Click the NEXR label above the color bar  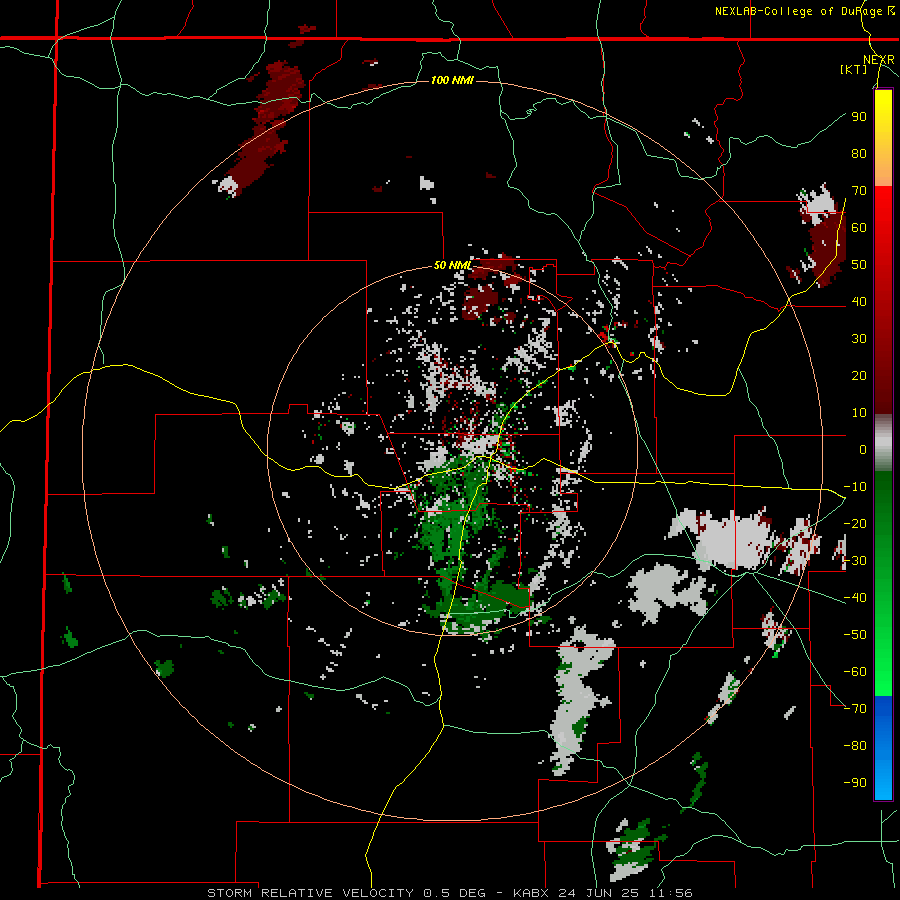pos(879,60)
